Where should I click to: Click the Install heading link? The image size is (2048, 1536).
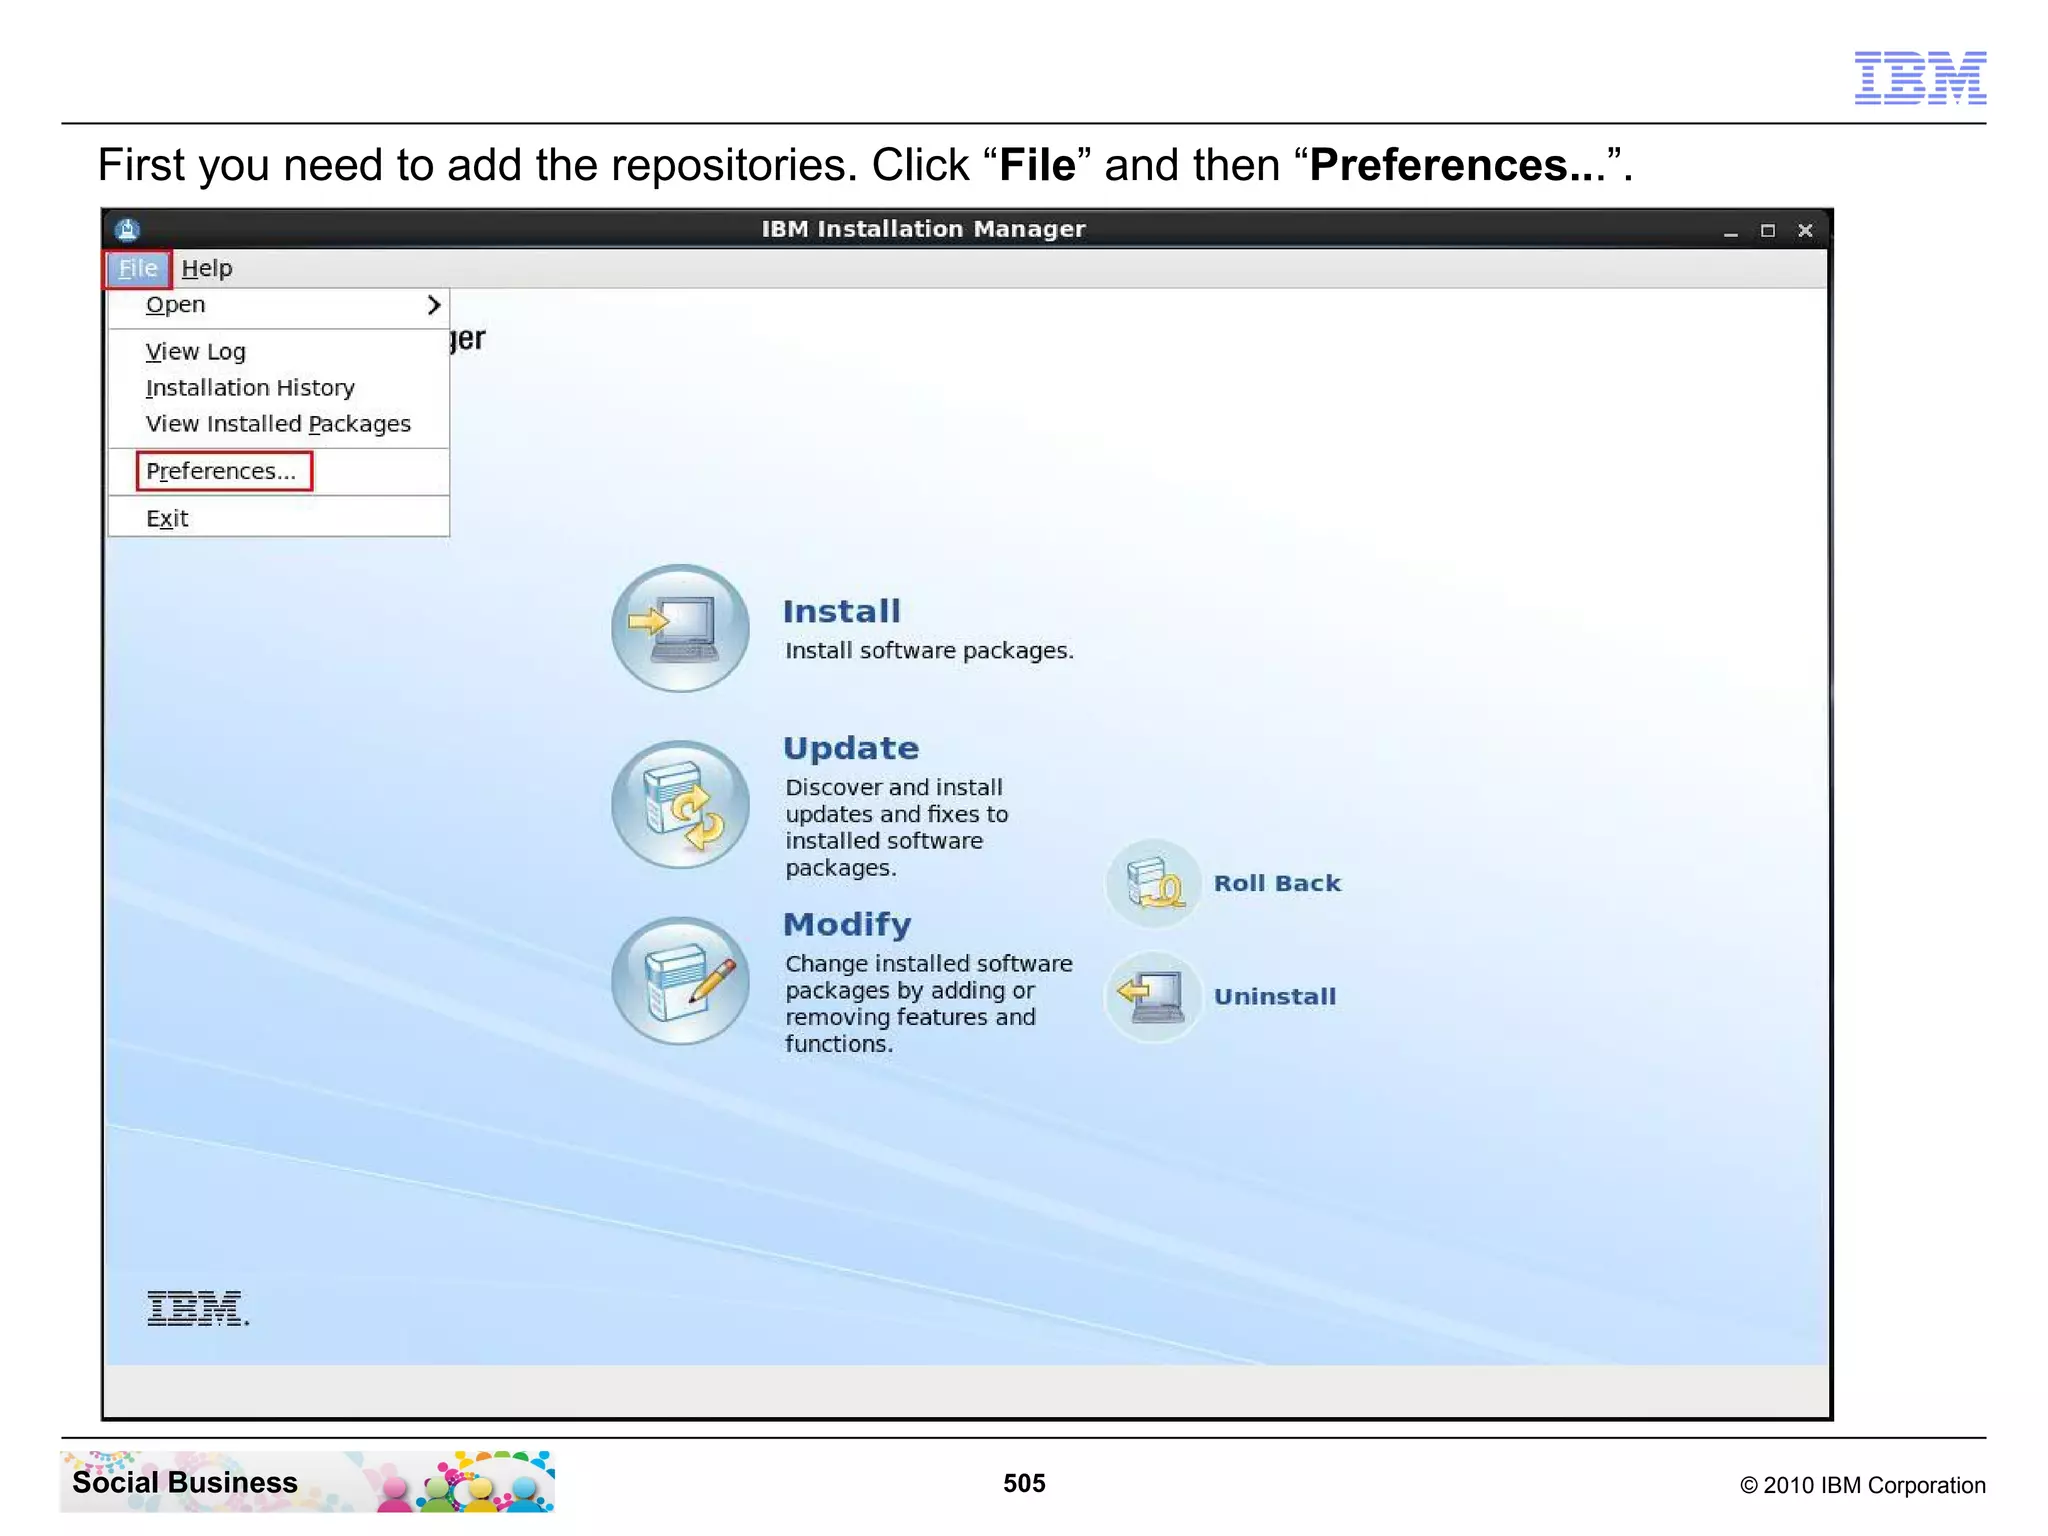click(841, 611)
